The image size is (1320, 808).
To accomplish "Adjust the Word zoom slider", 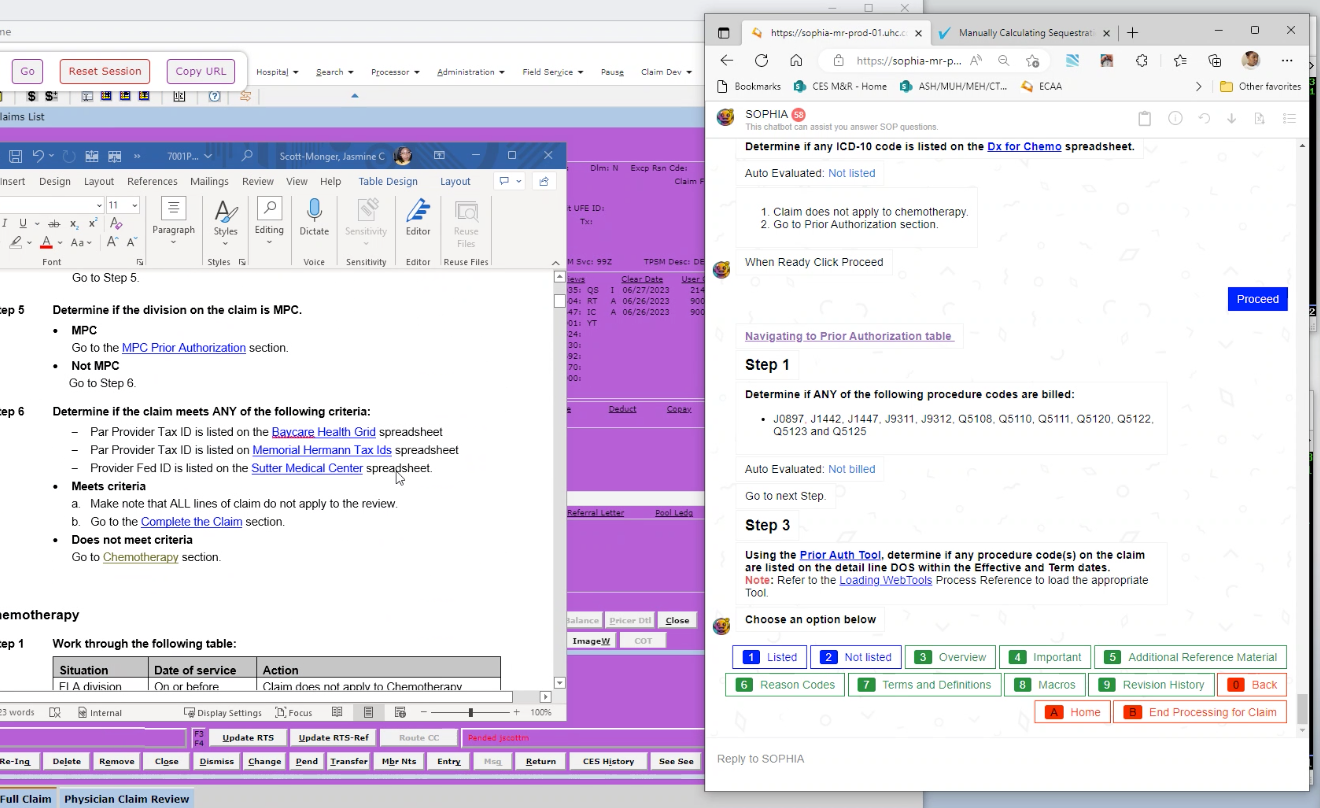I will point(470,712).
